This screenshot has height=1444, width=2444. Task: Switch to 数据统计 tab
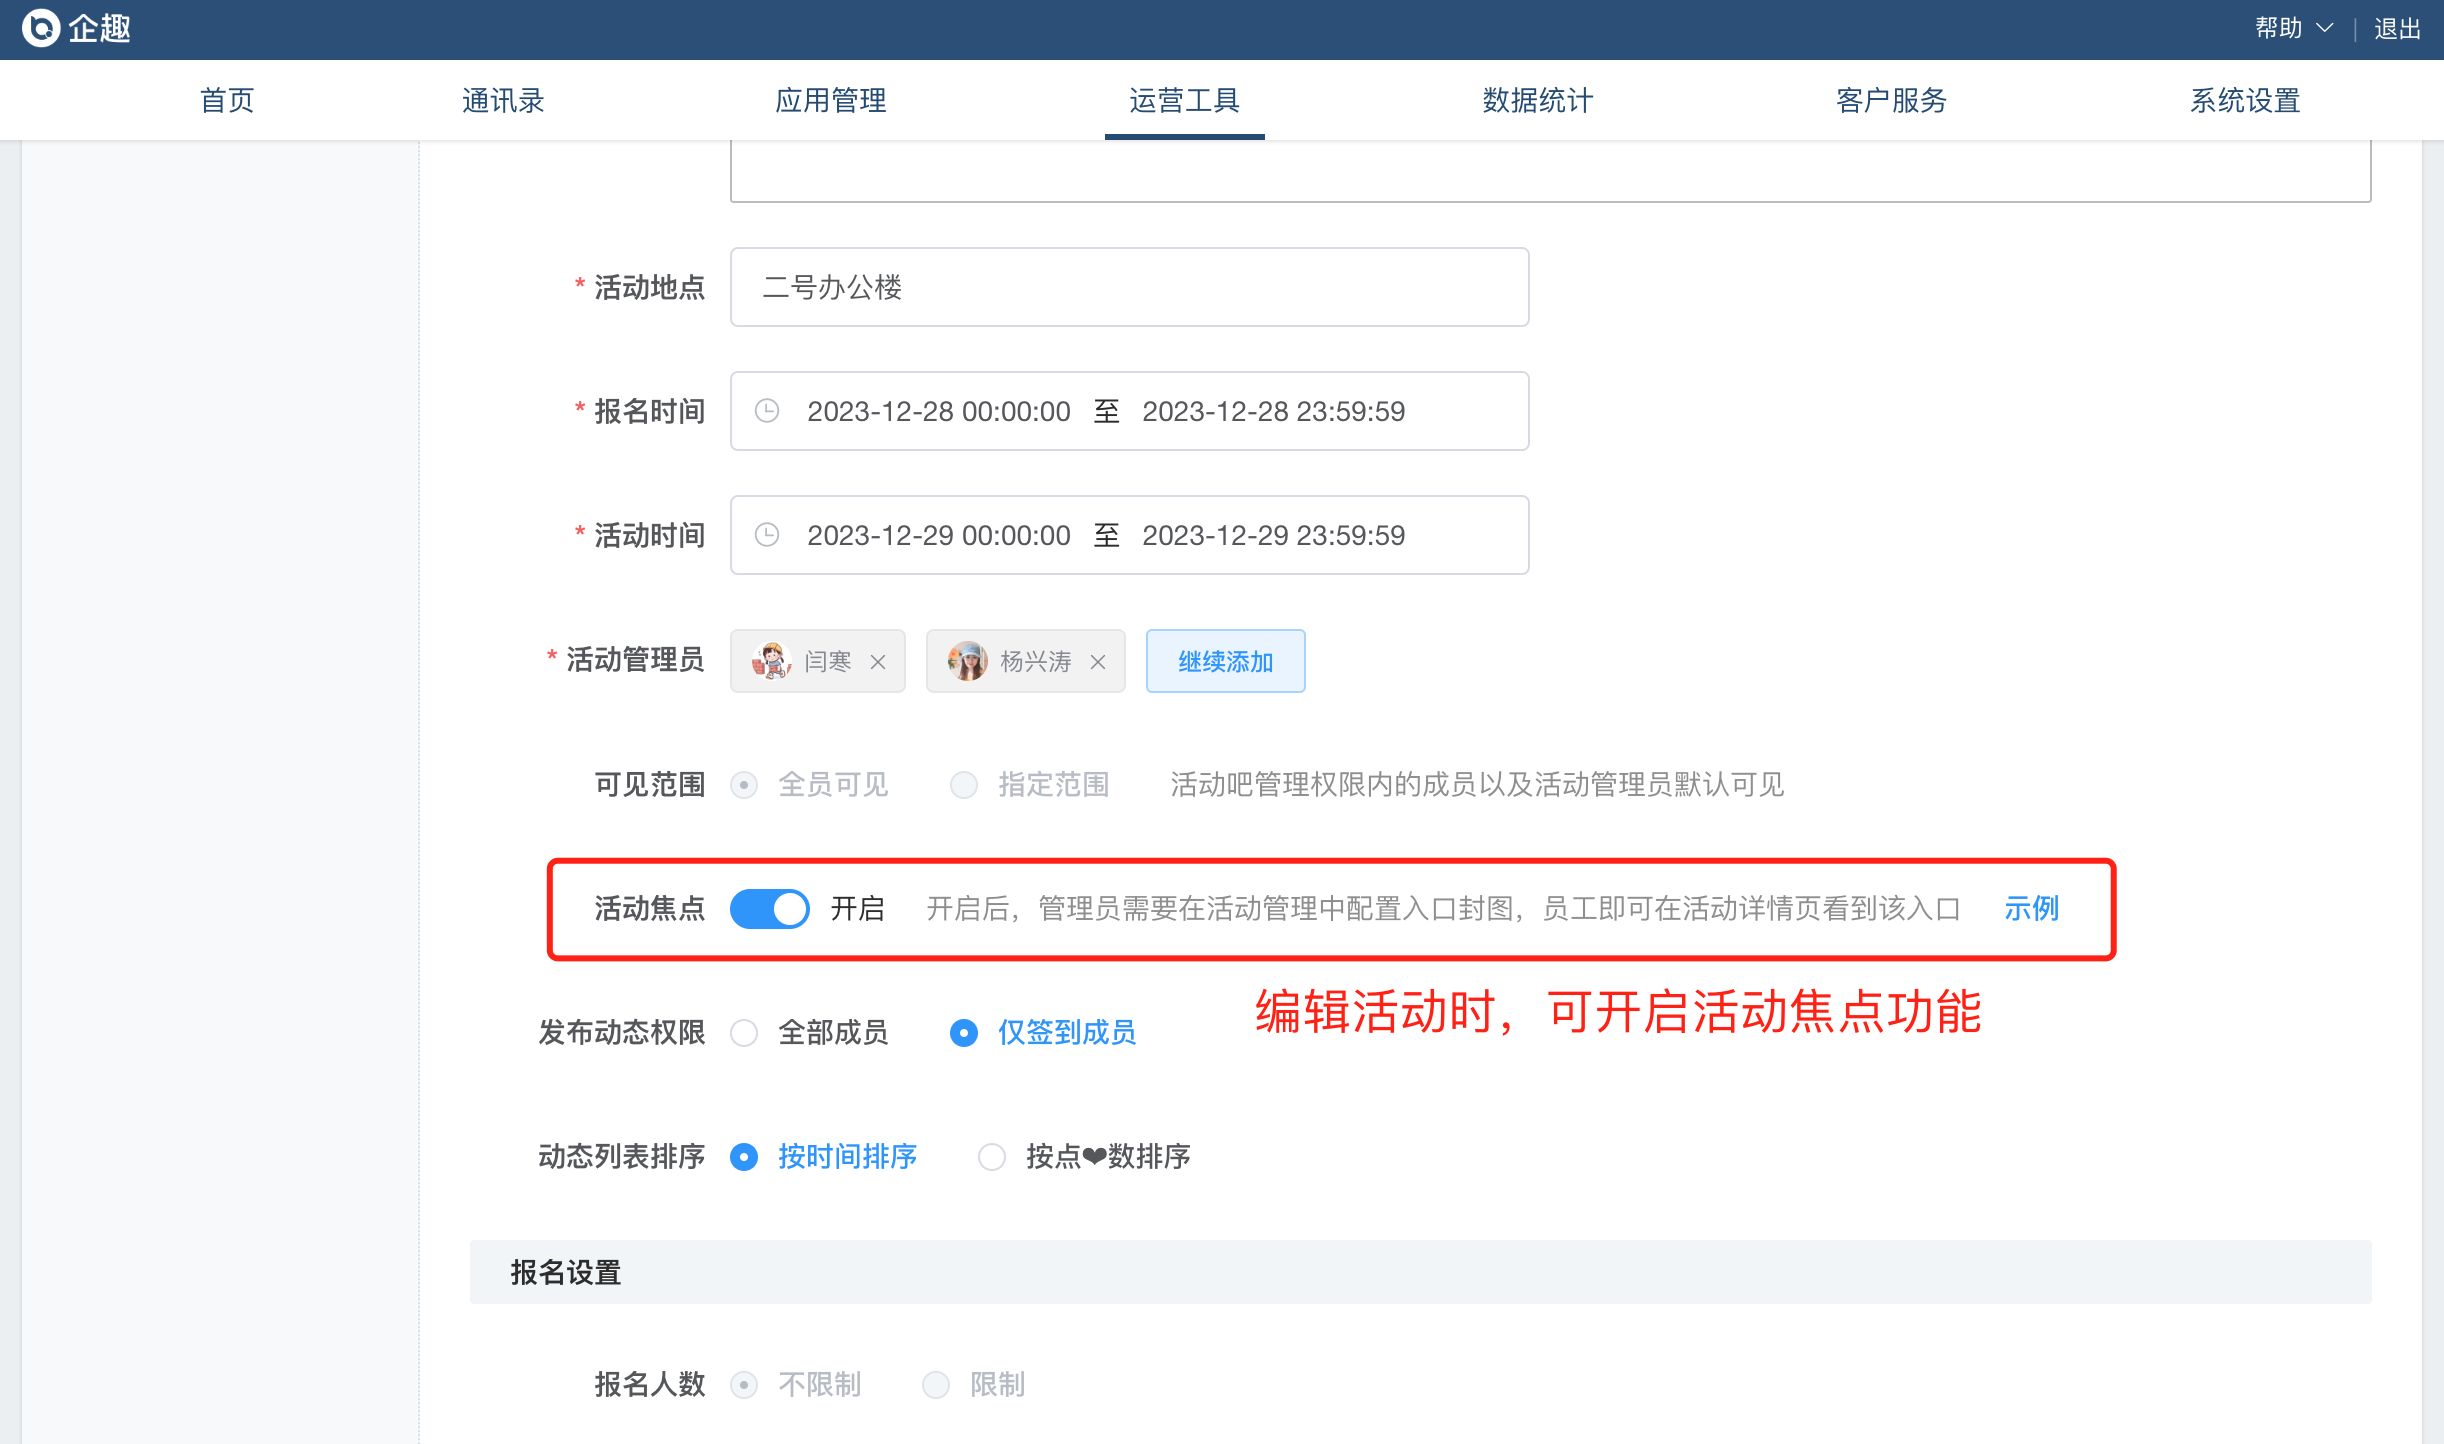1537,100
